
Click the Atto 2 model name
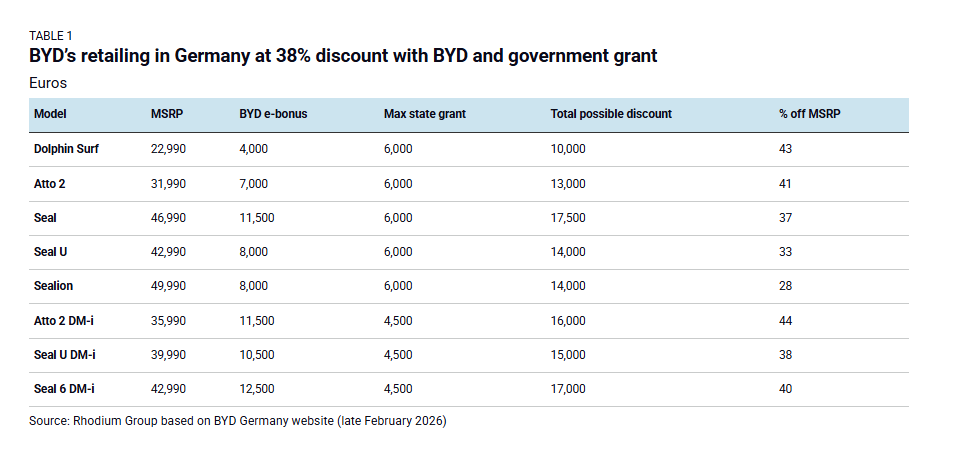(50, 184)
